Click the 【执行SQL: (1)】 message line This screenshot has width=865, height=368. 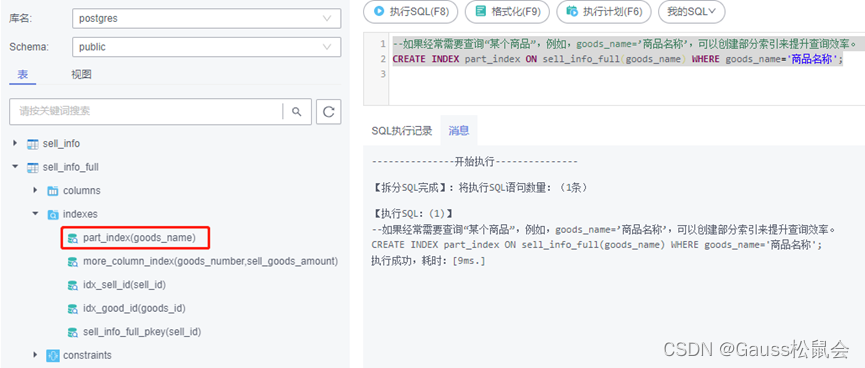click(x=413, y=213)
